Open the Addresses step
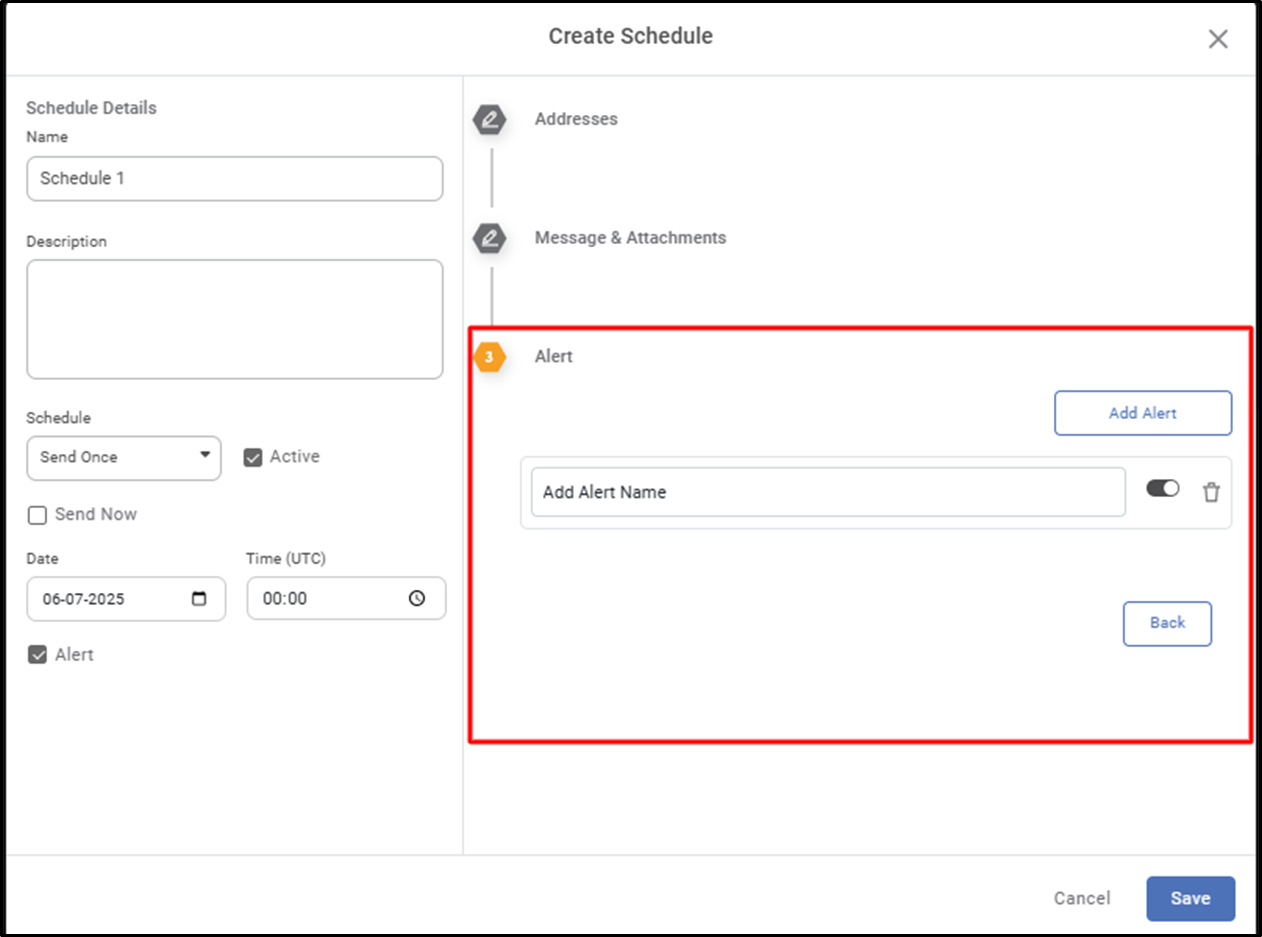This screenshot has height=937, width=1262. point(576,119)
